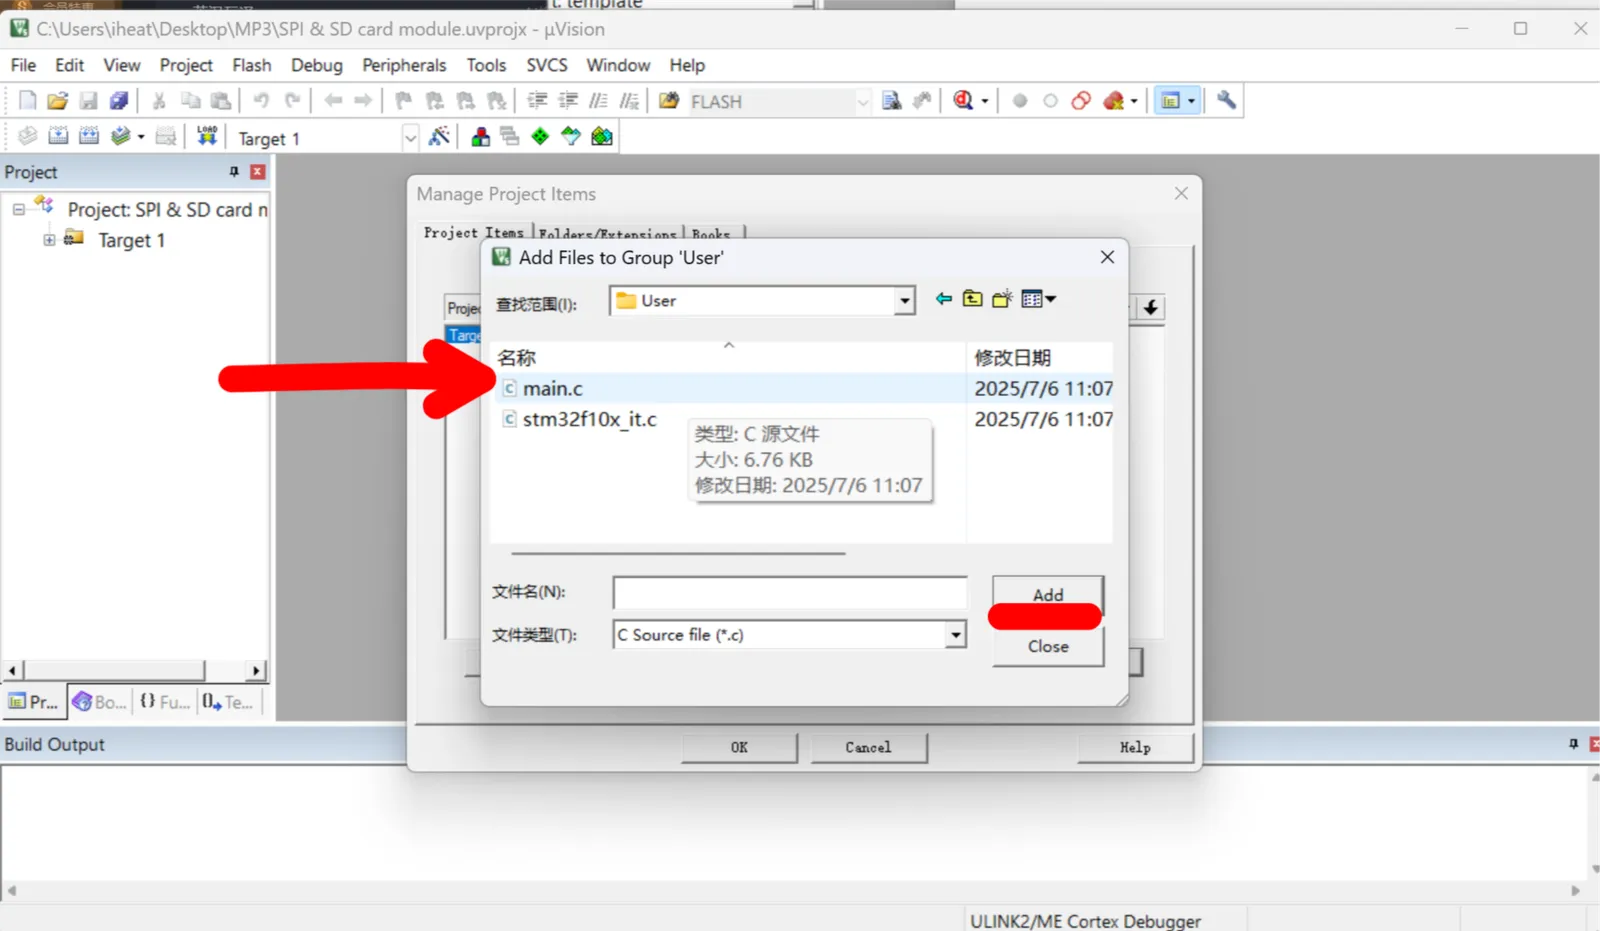Collapse the Project SPI & SD card node

[18, 210]
